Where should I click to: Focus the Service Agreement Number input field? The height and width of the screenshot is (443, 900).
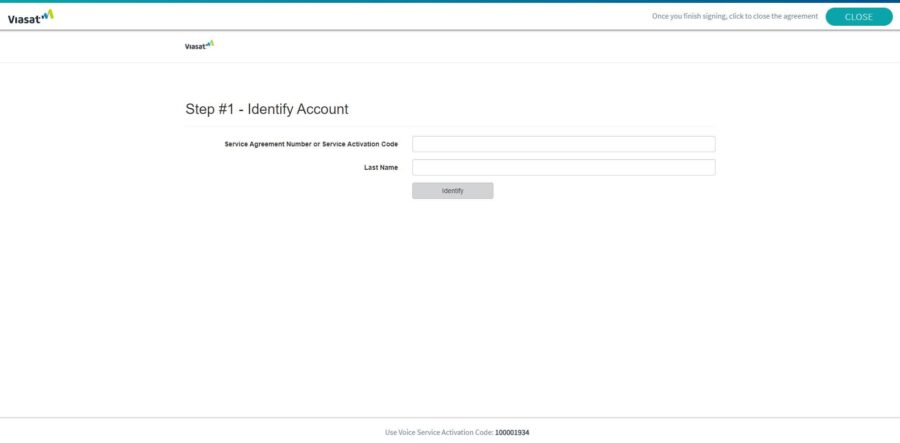click(x=564, y=144)
